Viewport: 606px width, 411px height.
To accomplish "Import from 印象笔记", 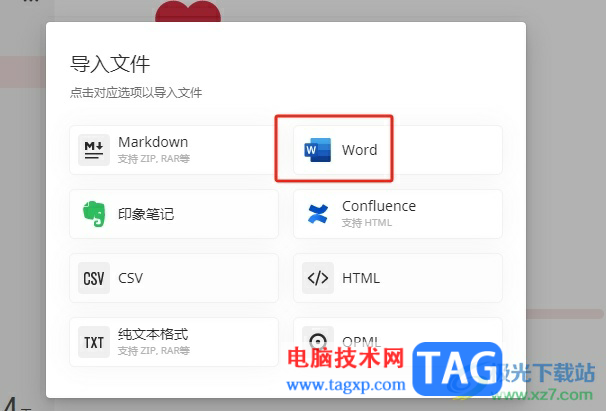I will click(174, 214).
